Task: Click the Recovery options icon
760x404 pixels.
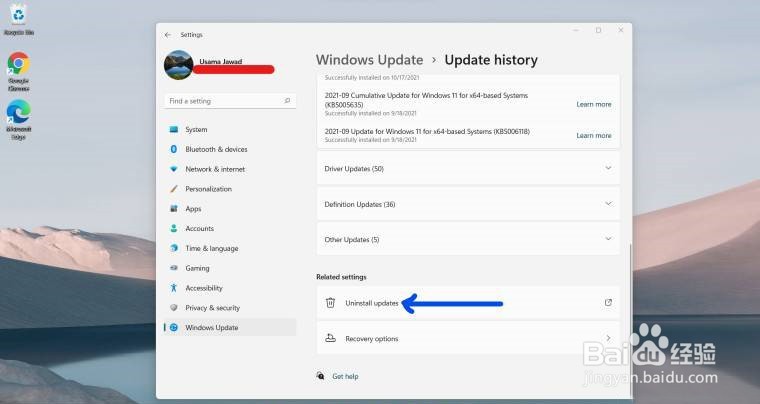Action: pyautogui.click(x=330, y=338)
